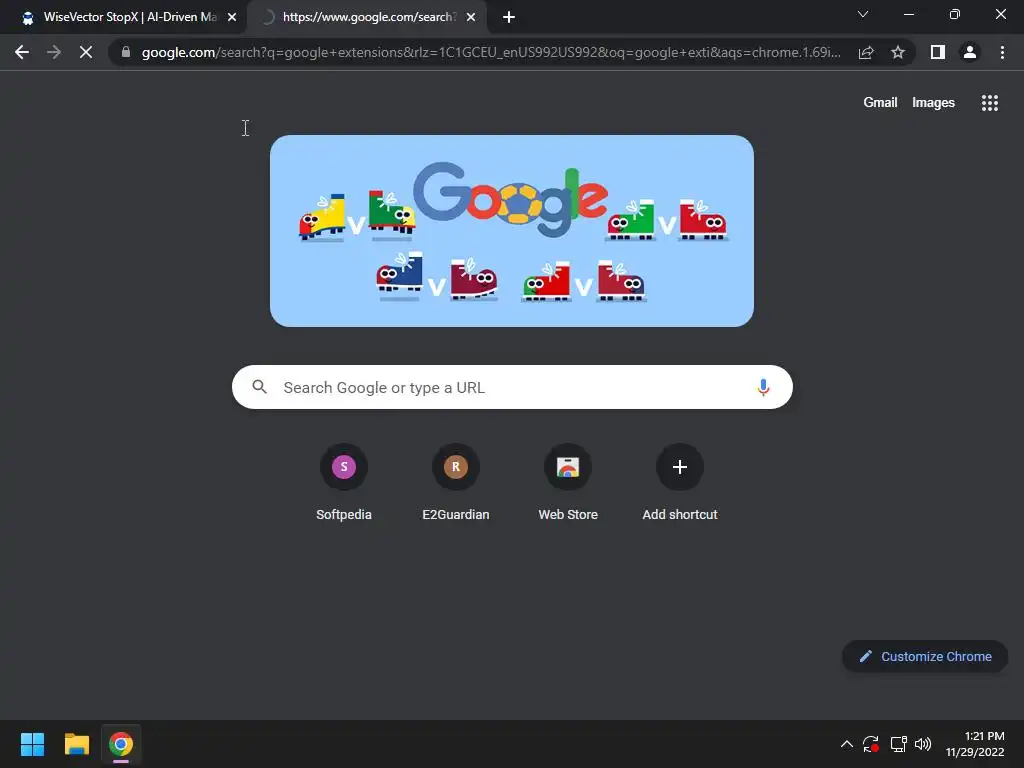Open the E2Guardian shortcut
The height and width of the screenshot is (768, 1024).
pos(456,483)
